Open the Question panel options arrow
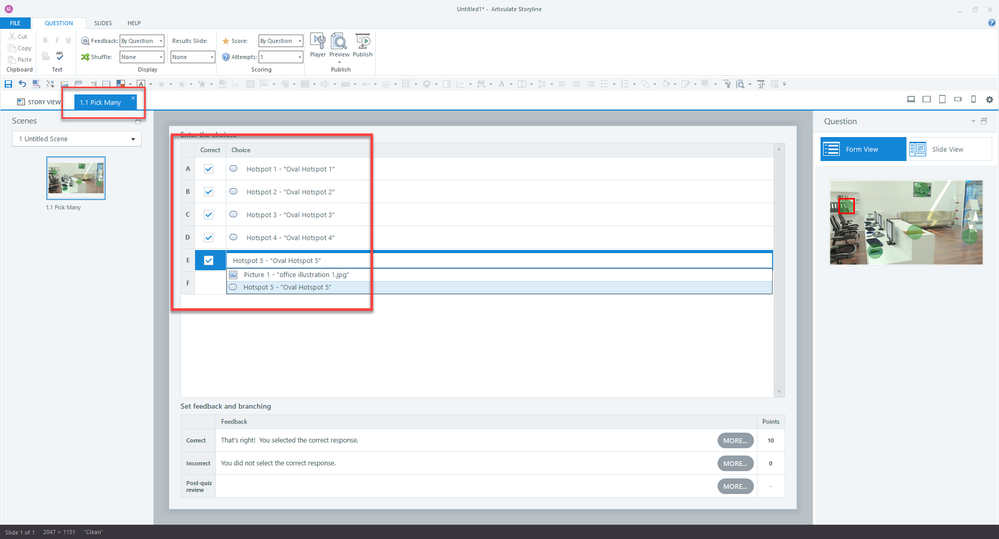Screen dimensions: 999x539 (973, 121)
